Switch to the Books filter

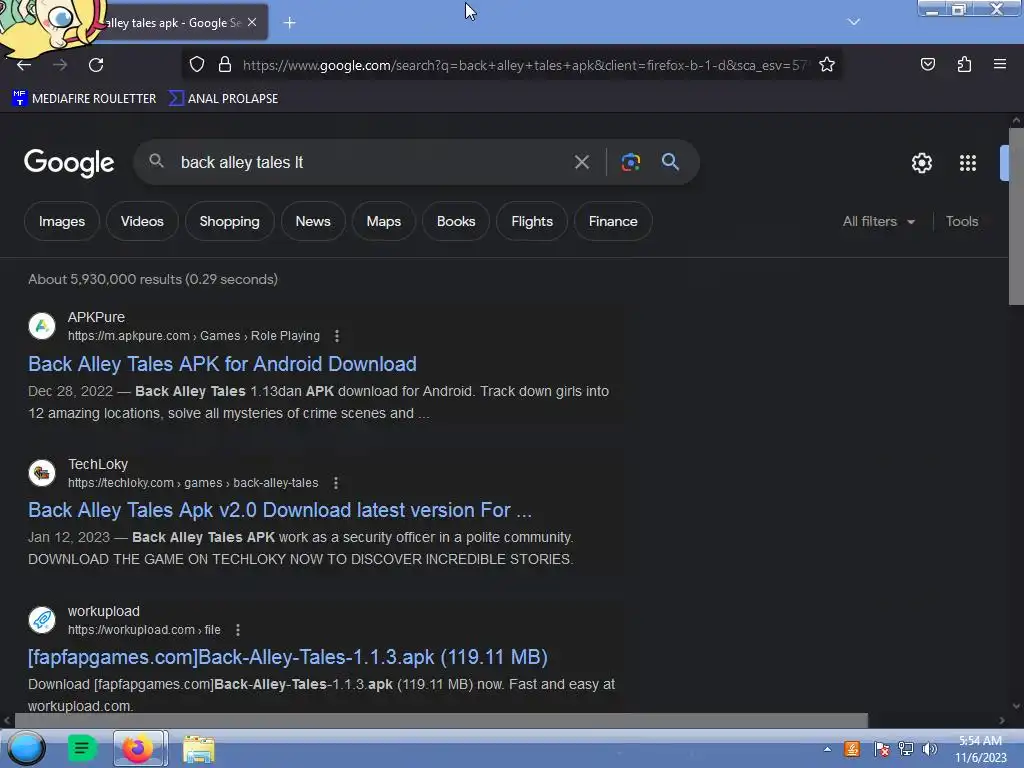456,221
